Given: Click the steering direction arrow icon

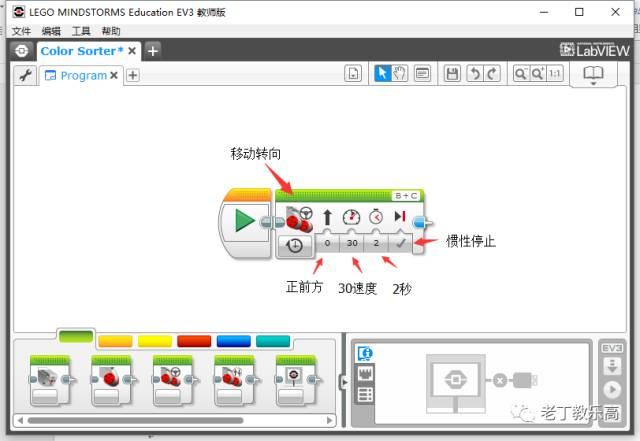Looking at the screenshot, I should pyautogui.click(x=327, y=218).
